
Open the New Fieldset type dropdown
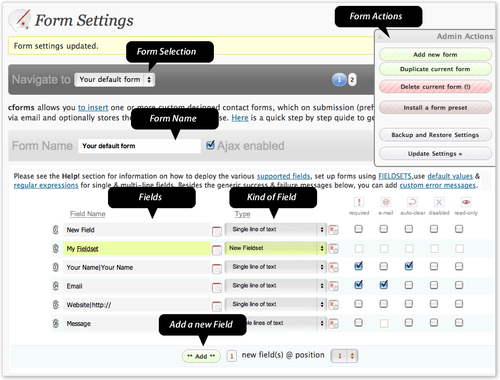(276, 248)
